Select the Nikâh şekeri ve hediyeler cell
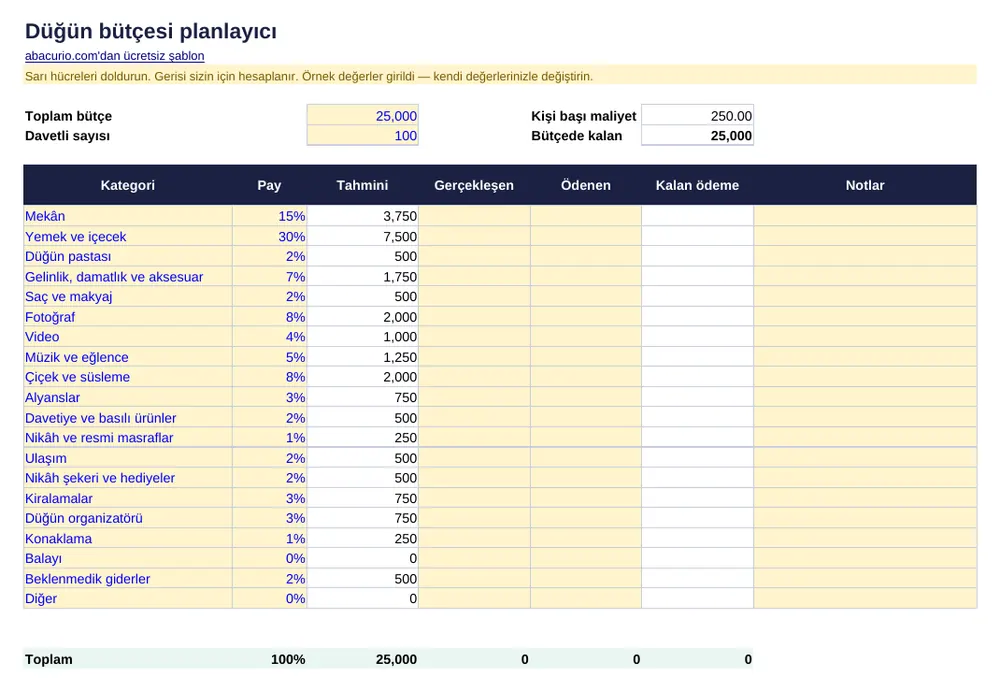The height and width of the screenshot is (691, 1000). 128,477
